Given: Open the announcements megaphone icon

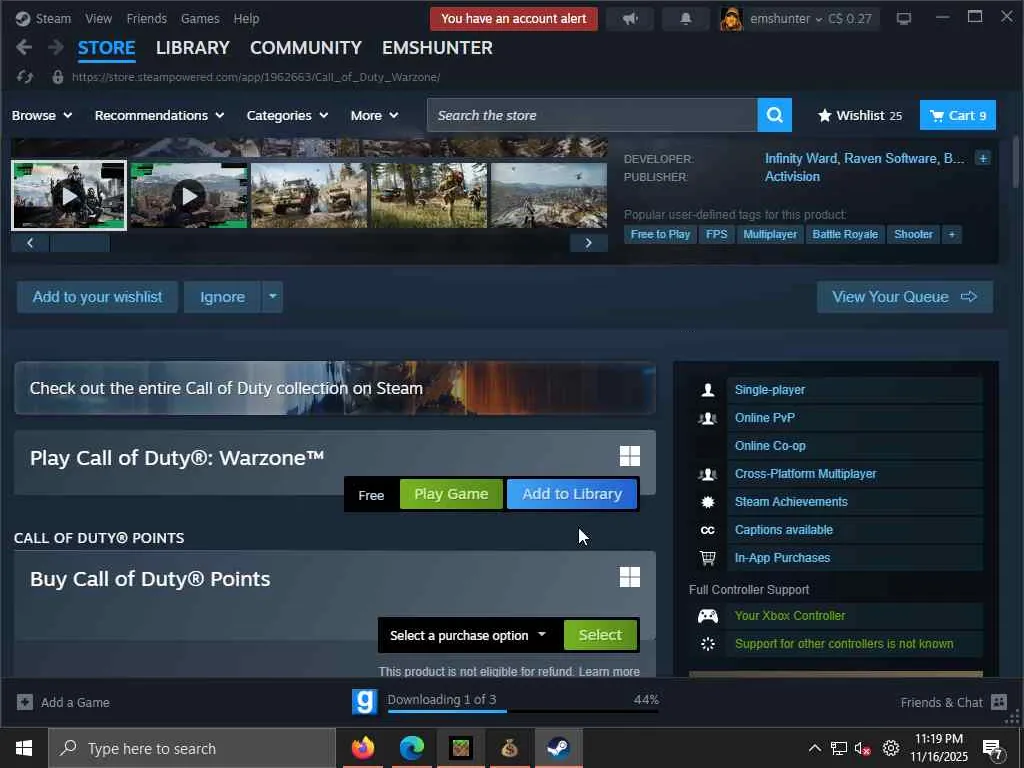Looking at the screenshot, I should (x=630, y=19).
